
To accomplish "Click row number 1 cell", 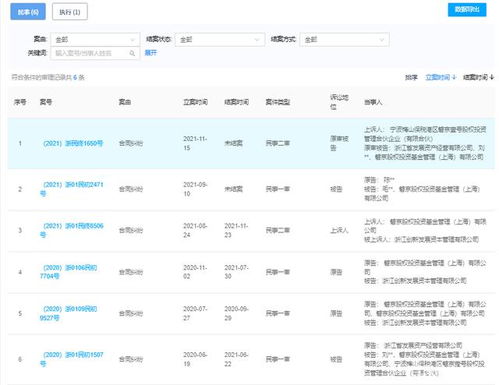I will pyautogui.click(x=20, y=143).
